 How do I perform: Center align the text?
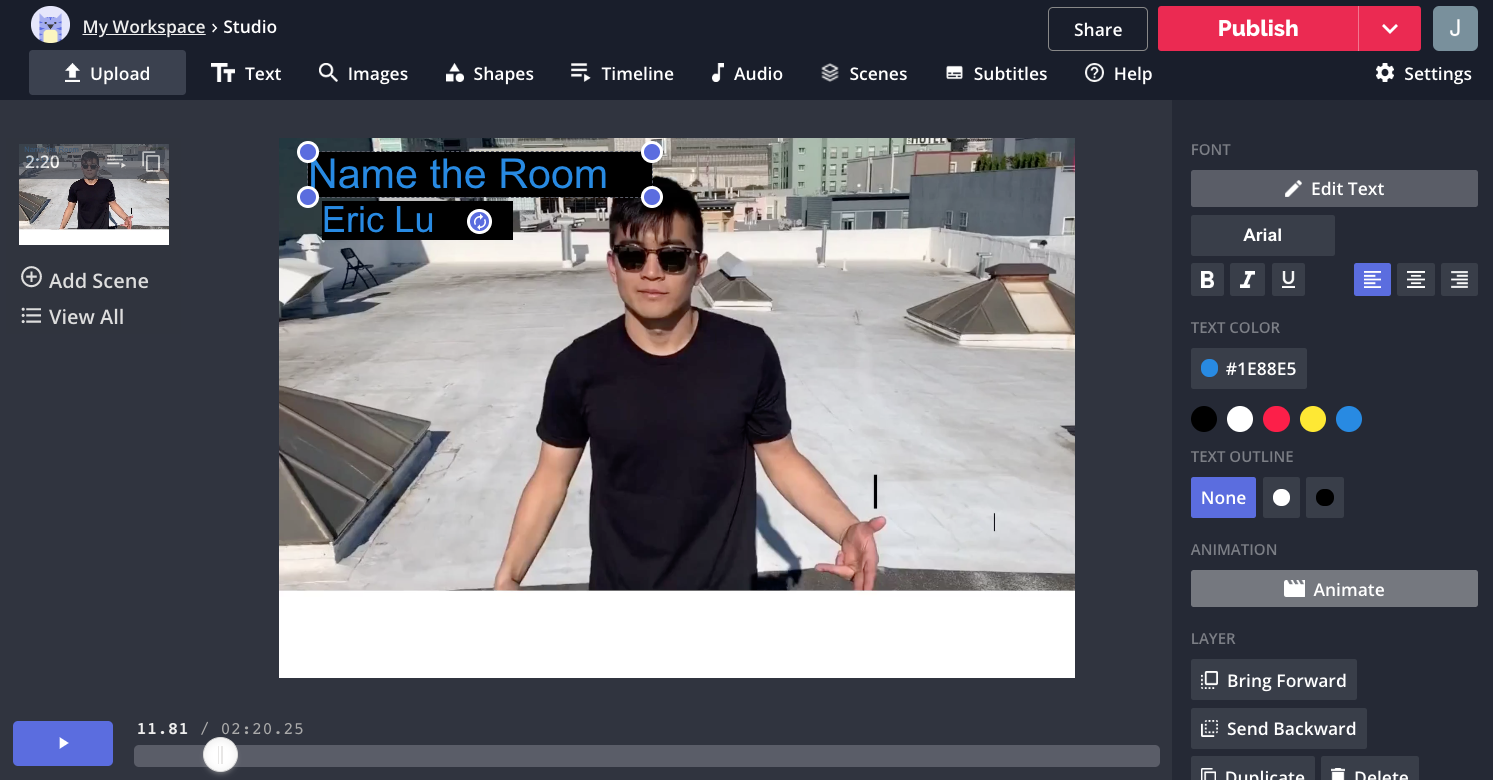click(1415, 280)
